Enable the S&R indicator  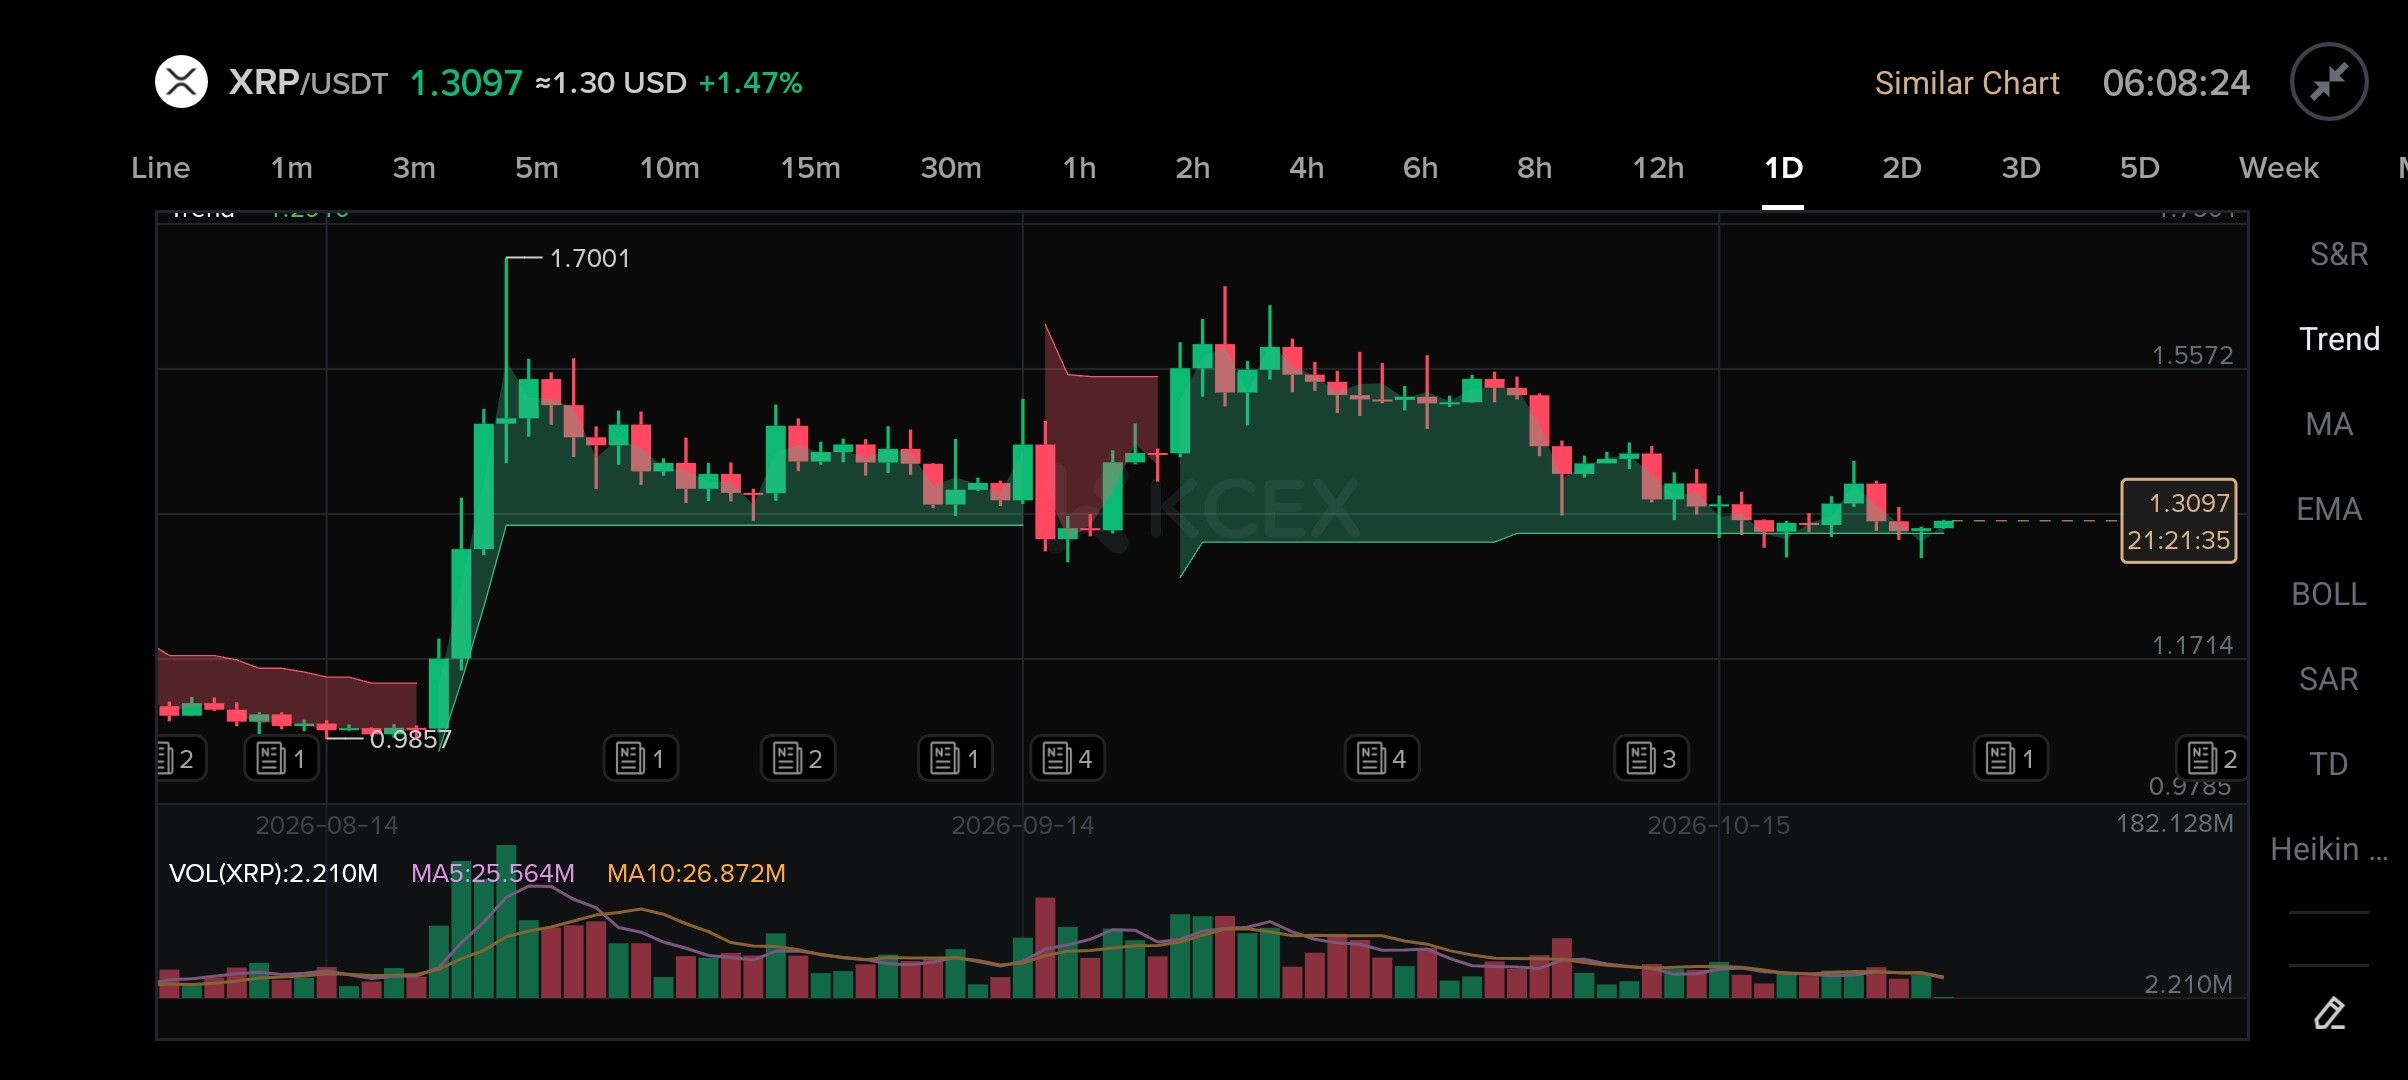pyautogui.click(x=2339, y=254)
